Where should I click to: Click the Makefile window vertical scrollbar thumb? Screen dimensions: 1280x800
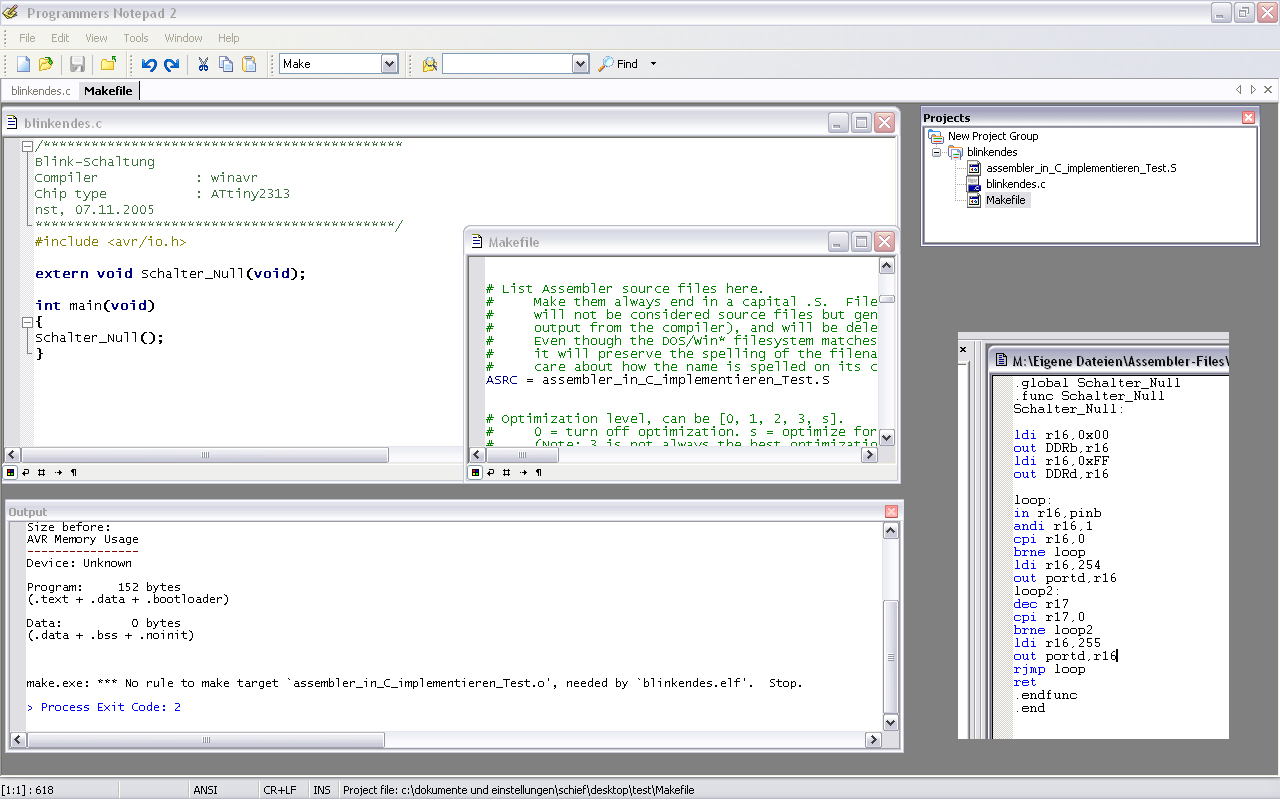886,298
